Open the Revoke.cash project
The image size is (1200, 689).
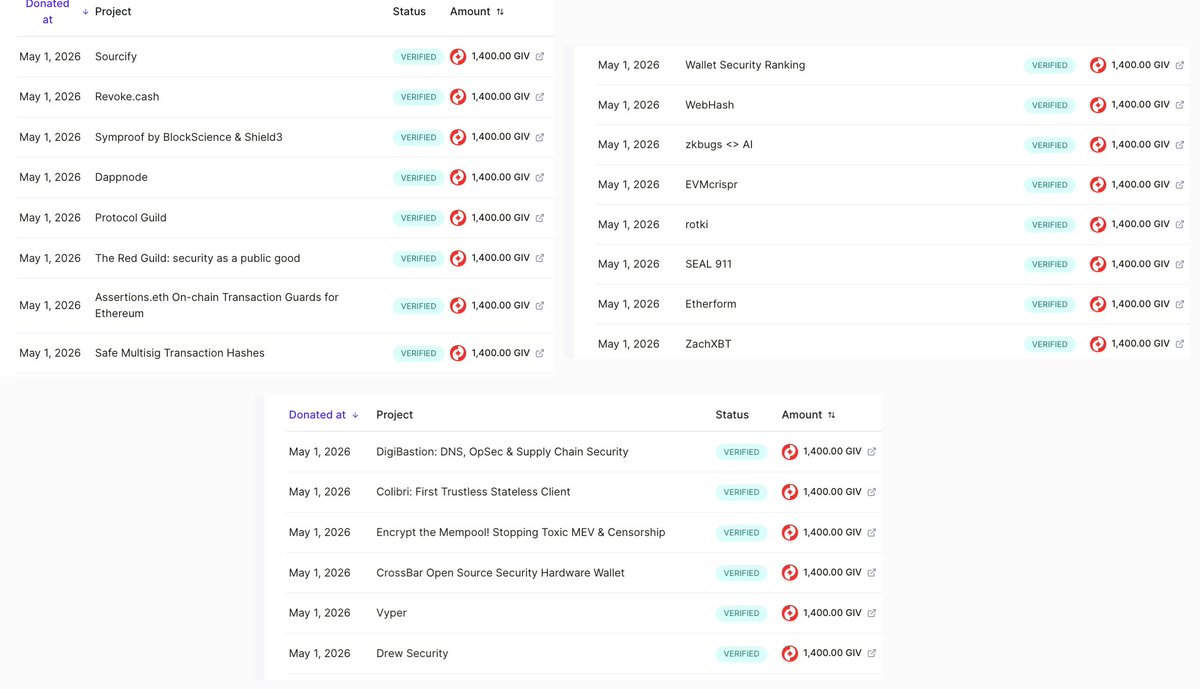click(x=127, y=97)
